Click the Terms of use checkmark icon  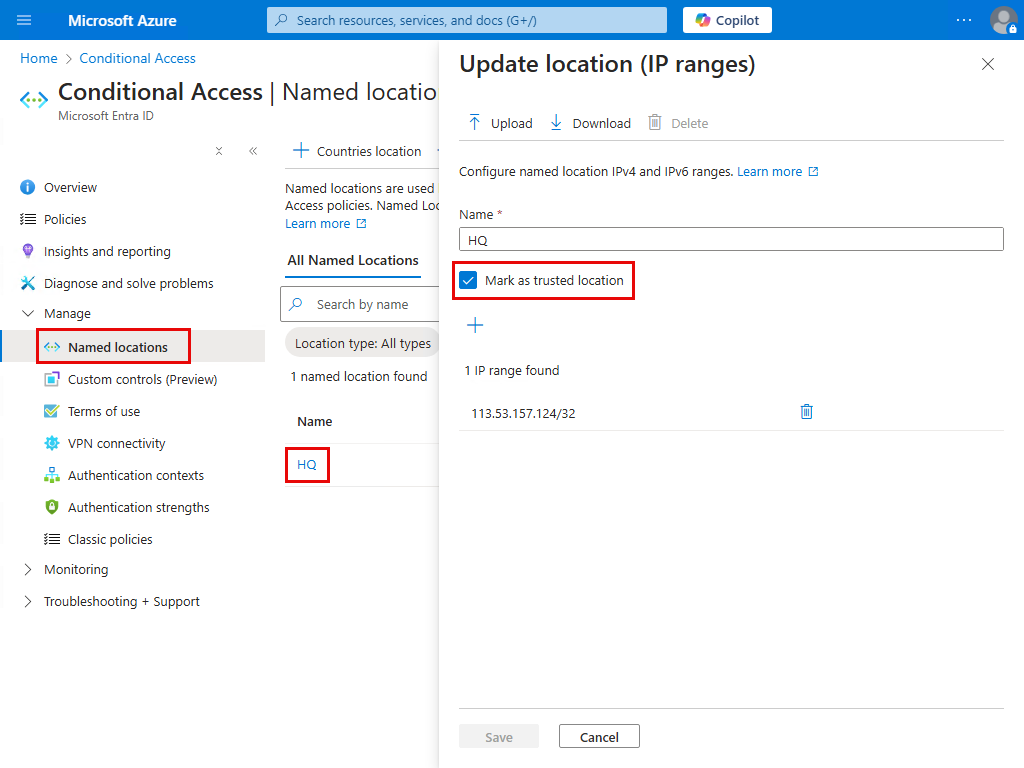[52, 411]
